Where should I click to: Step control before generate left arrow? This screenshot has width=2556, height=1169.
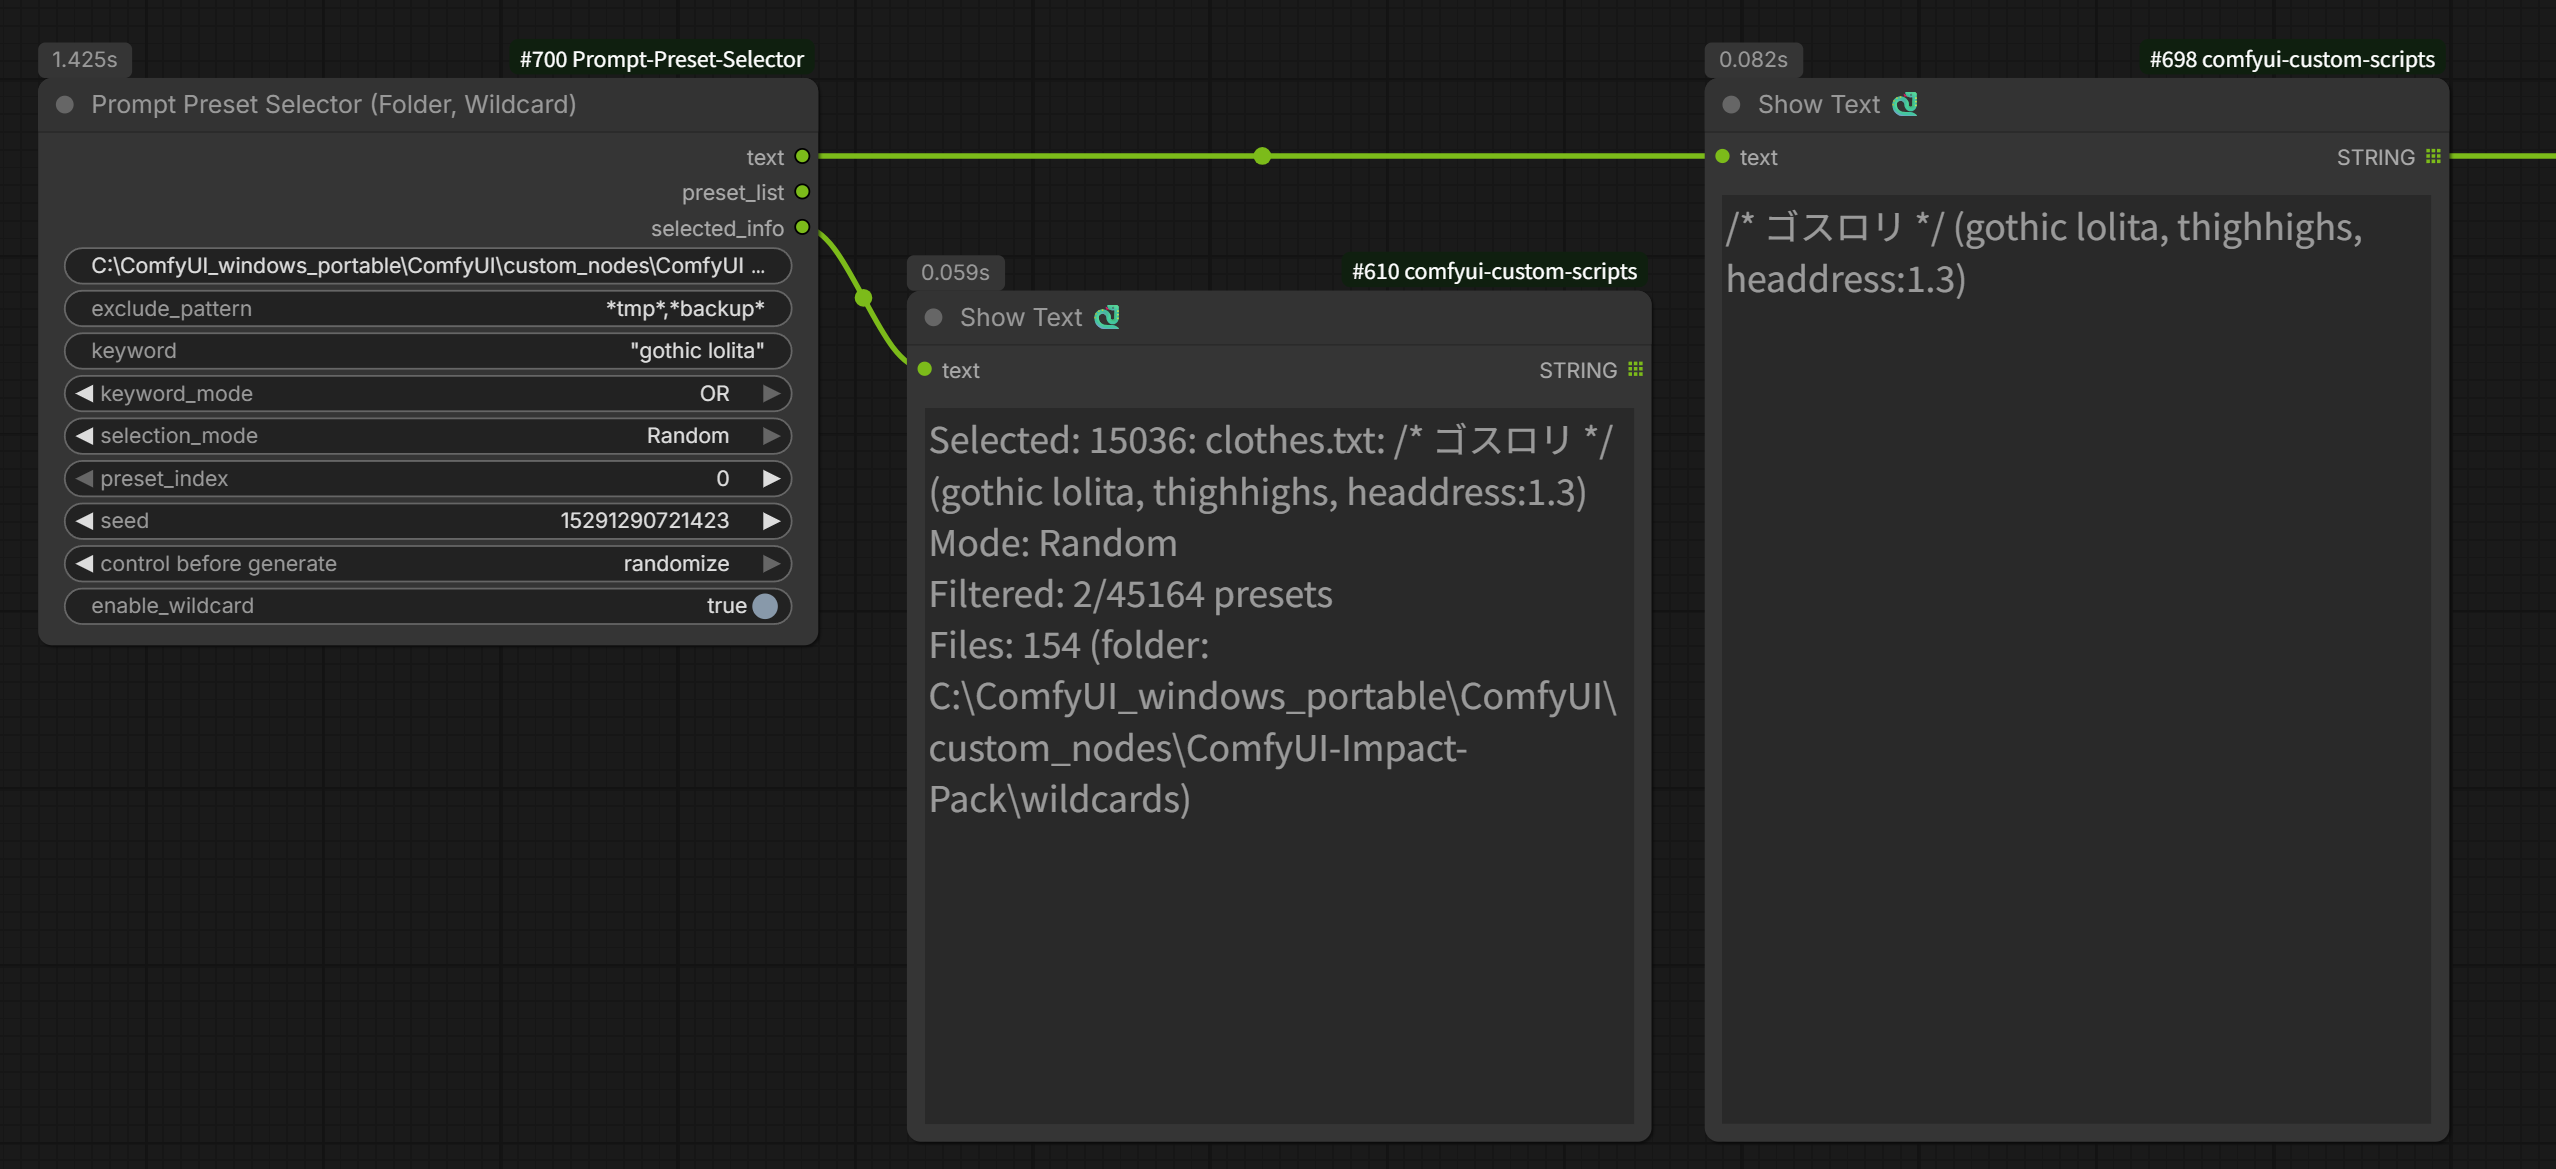84,564
